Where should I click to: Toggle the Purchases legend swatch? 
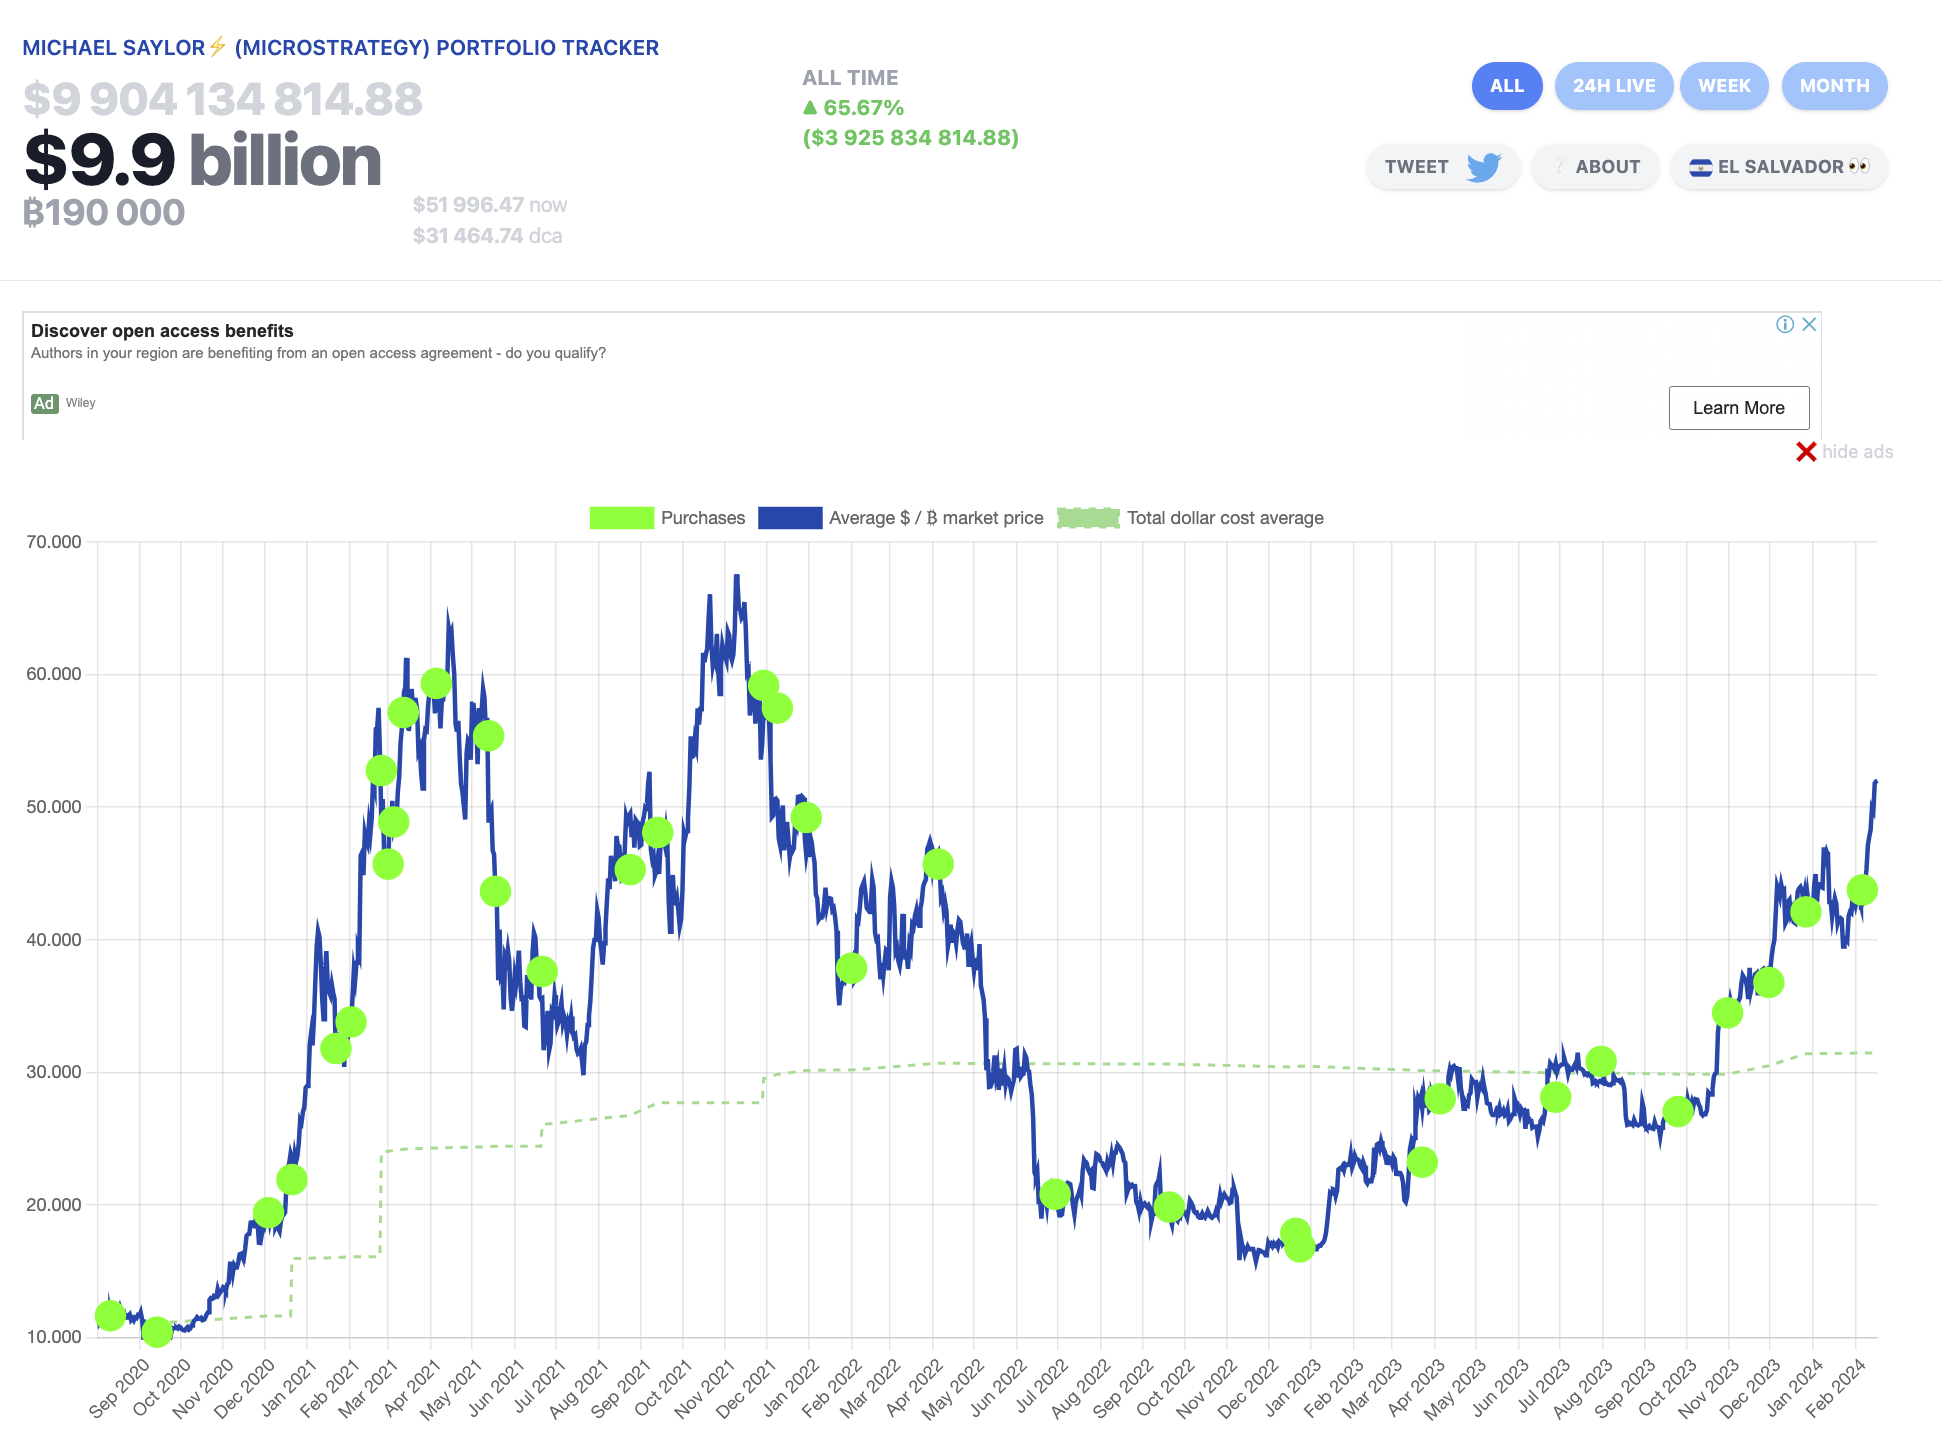pos(621,518)
